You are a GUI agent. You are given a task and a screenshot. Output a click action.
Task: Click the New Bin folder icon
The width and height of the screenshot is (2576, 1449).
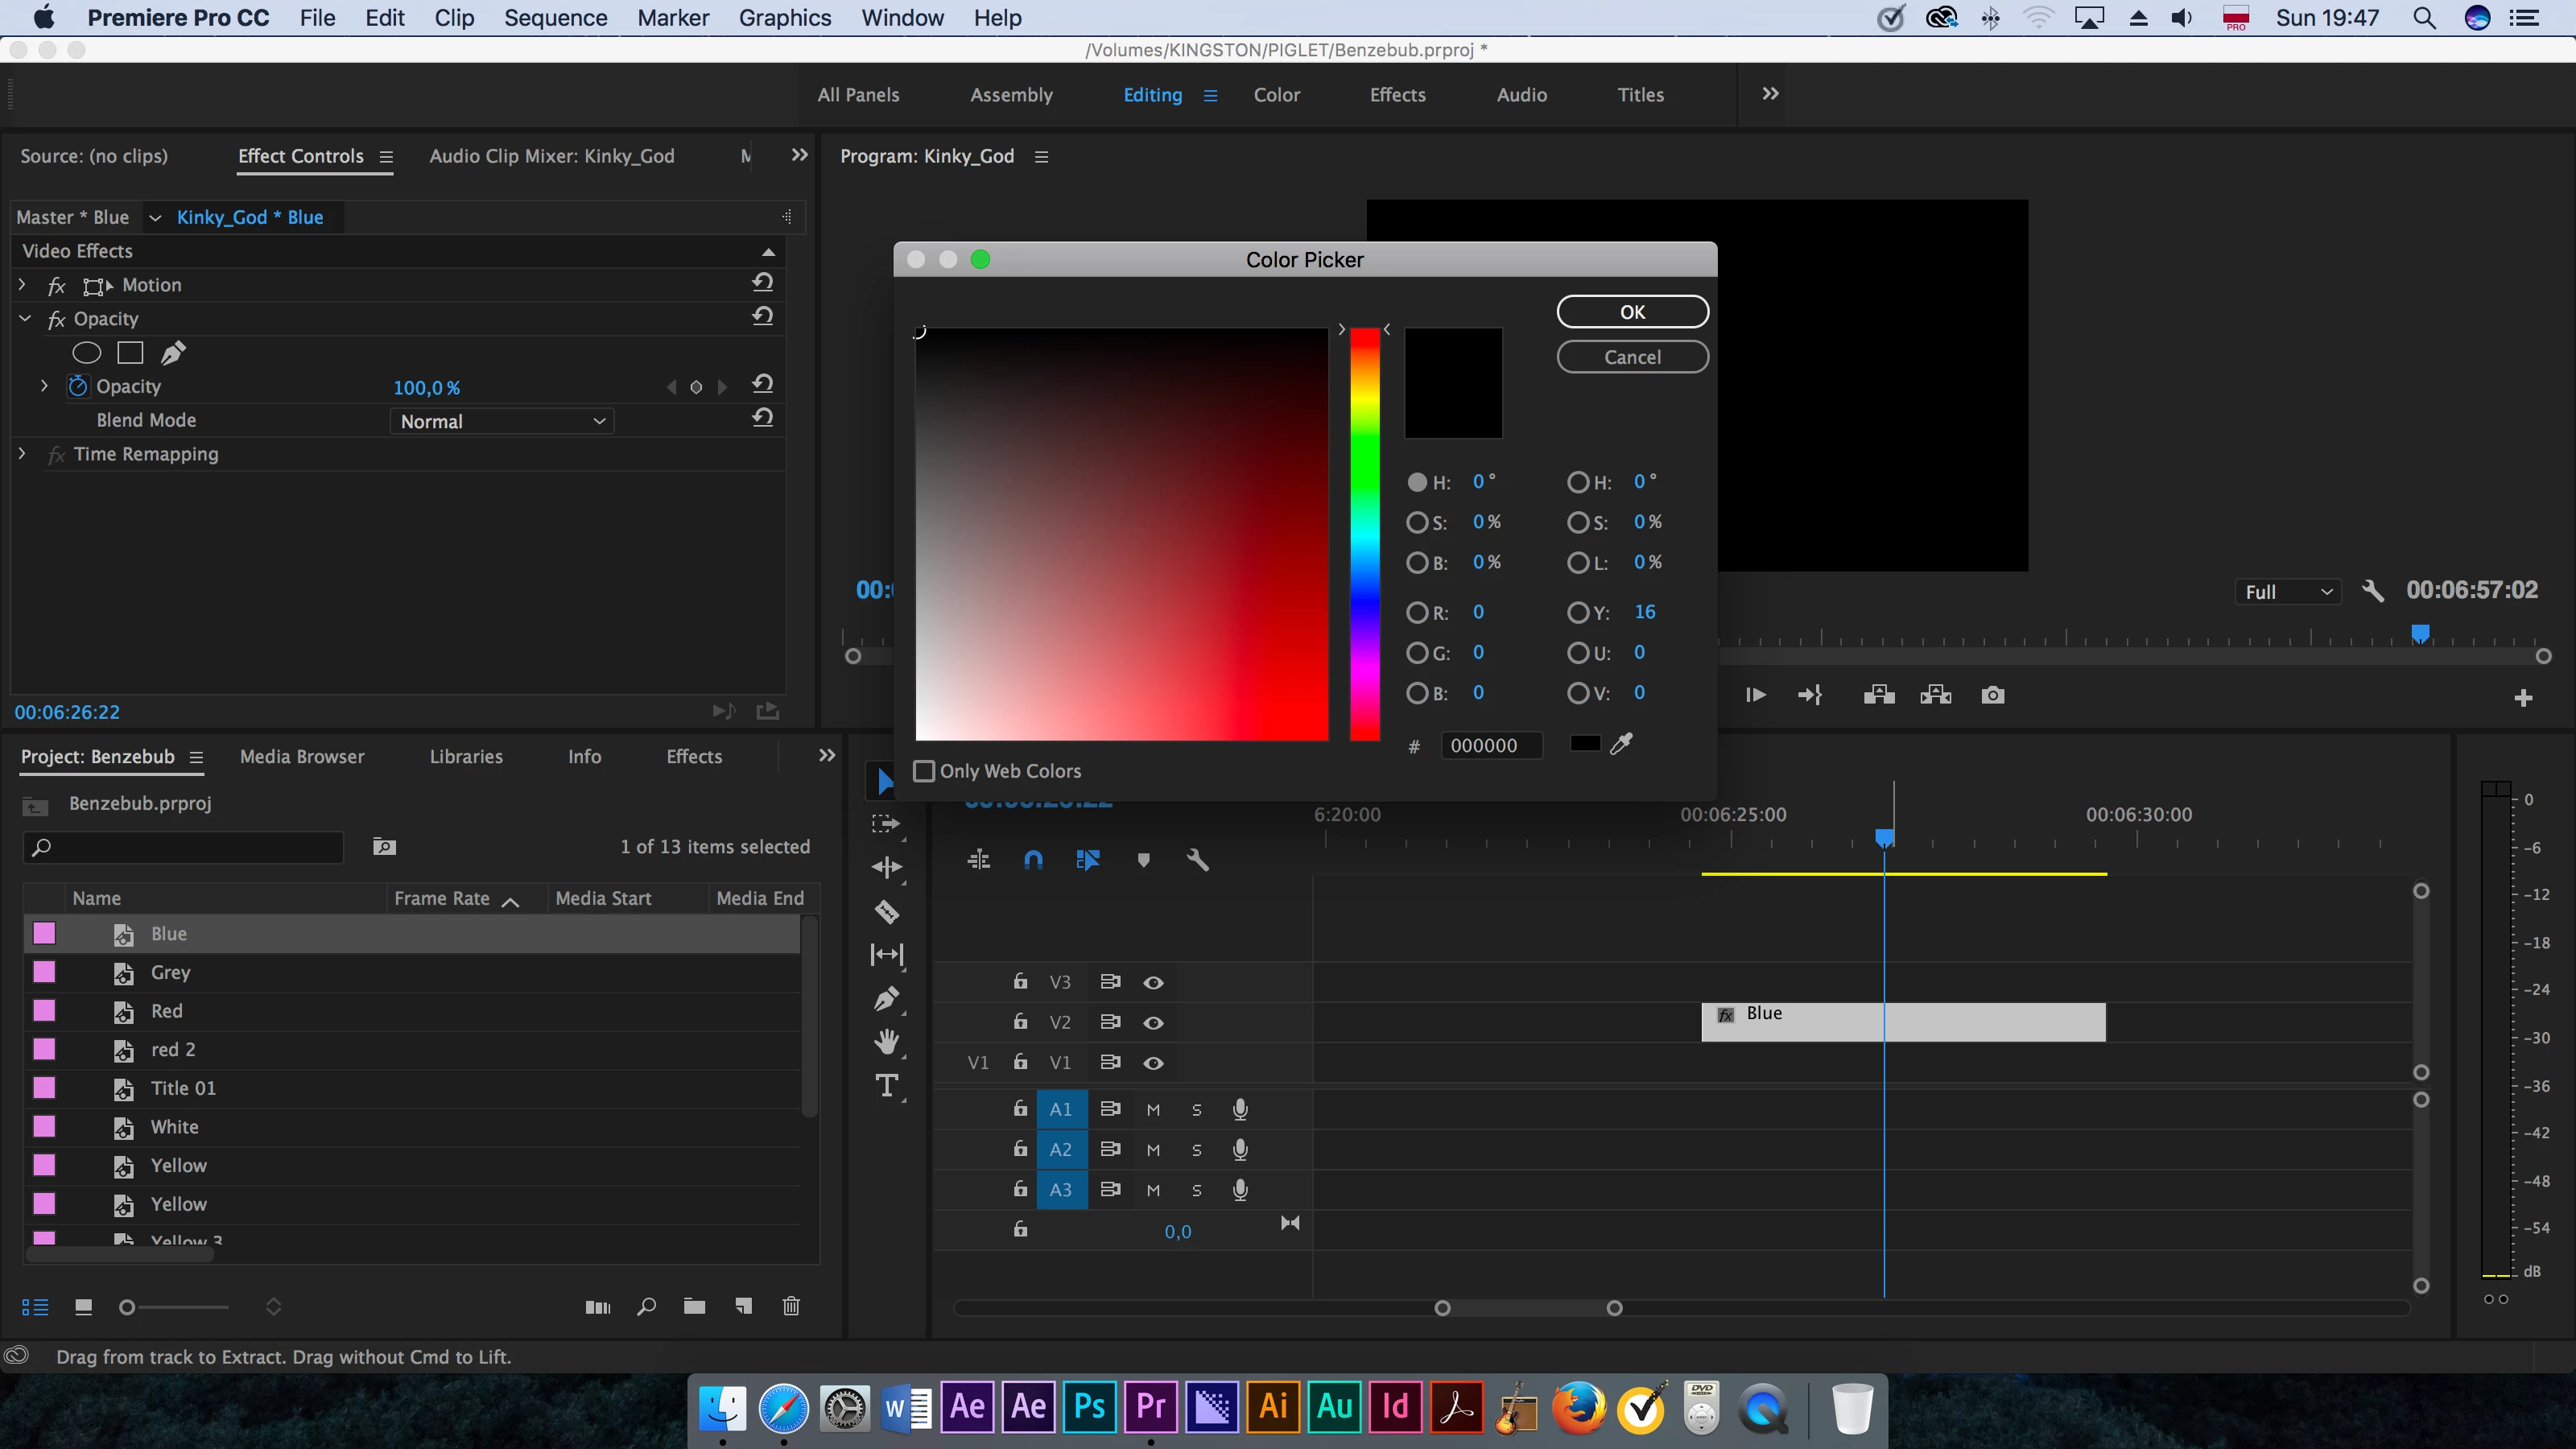click(694, 1306)
